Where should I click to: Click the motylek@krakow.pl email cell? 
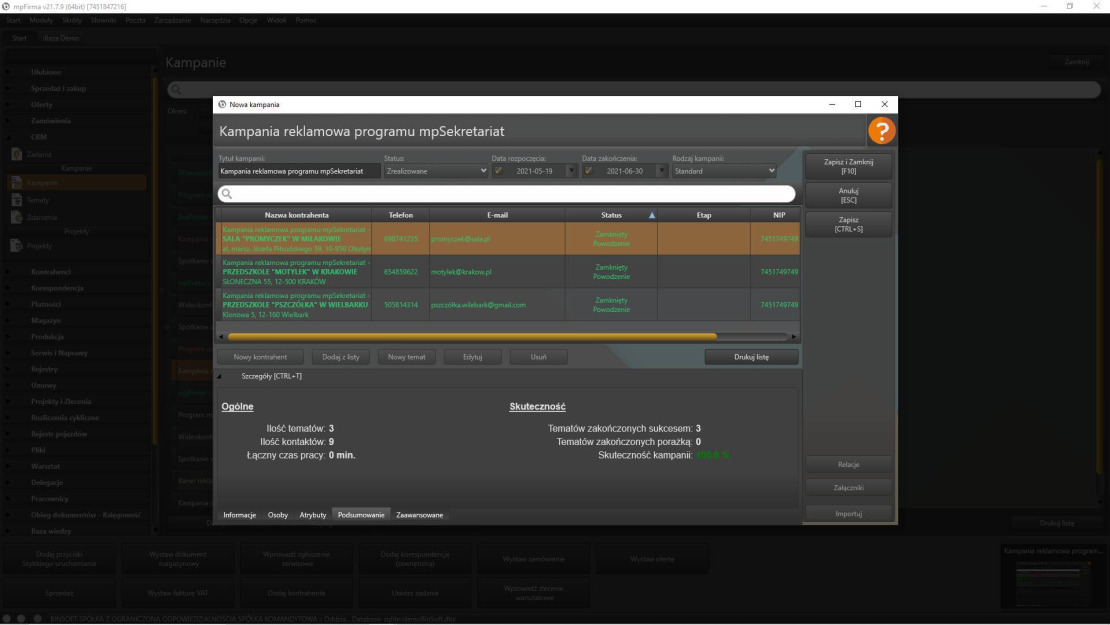tap(497, 272)
